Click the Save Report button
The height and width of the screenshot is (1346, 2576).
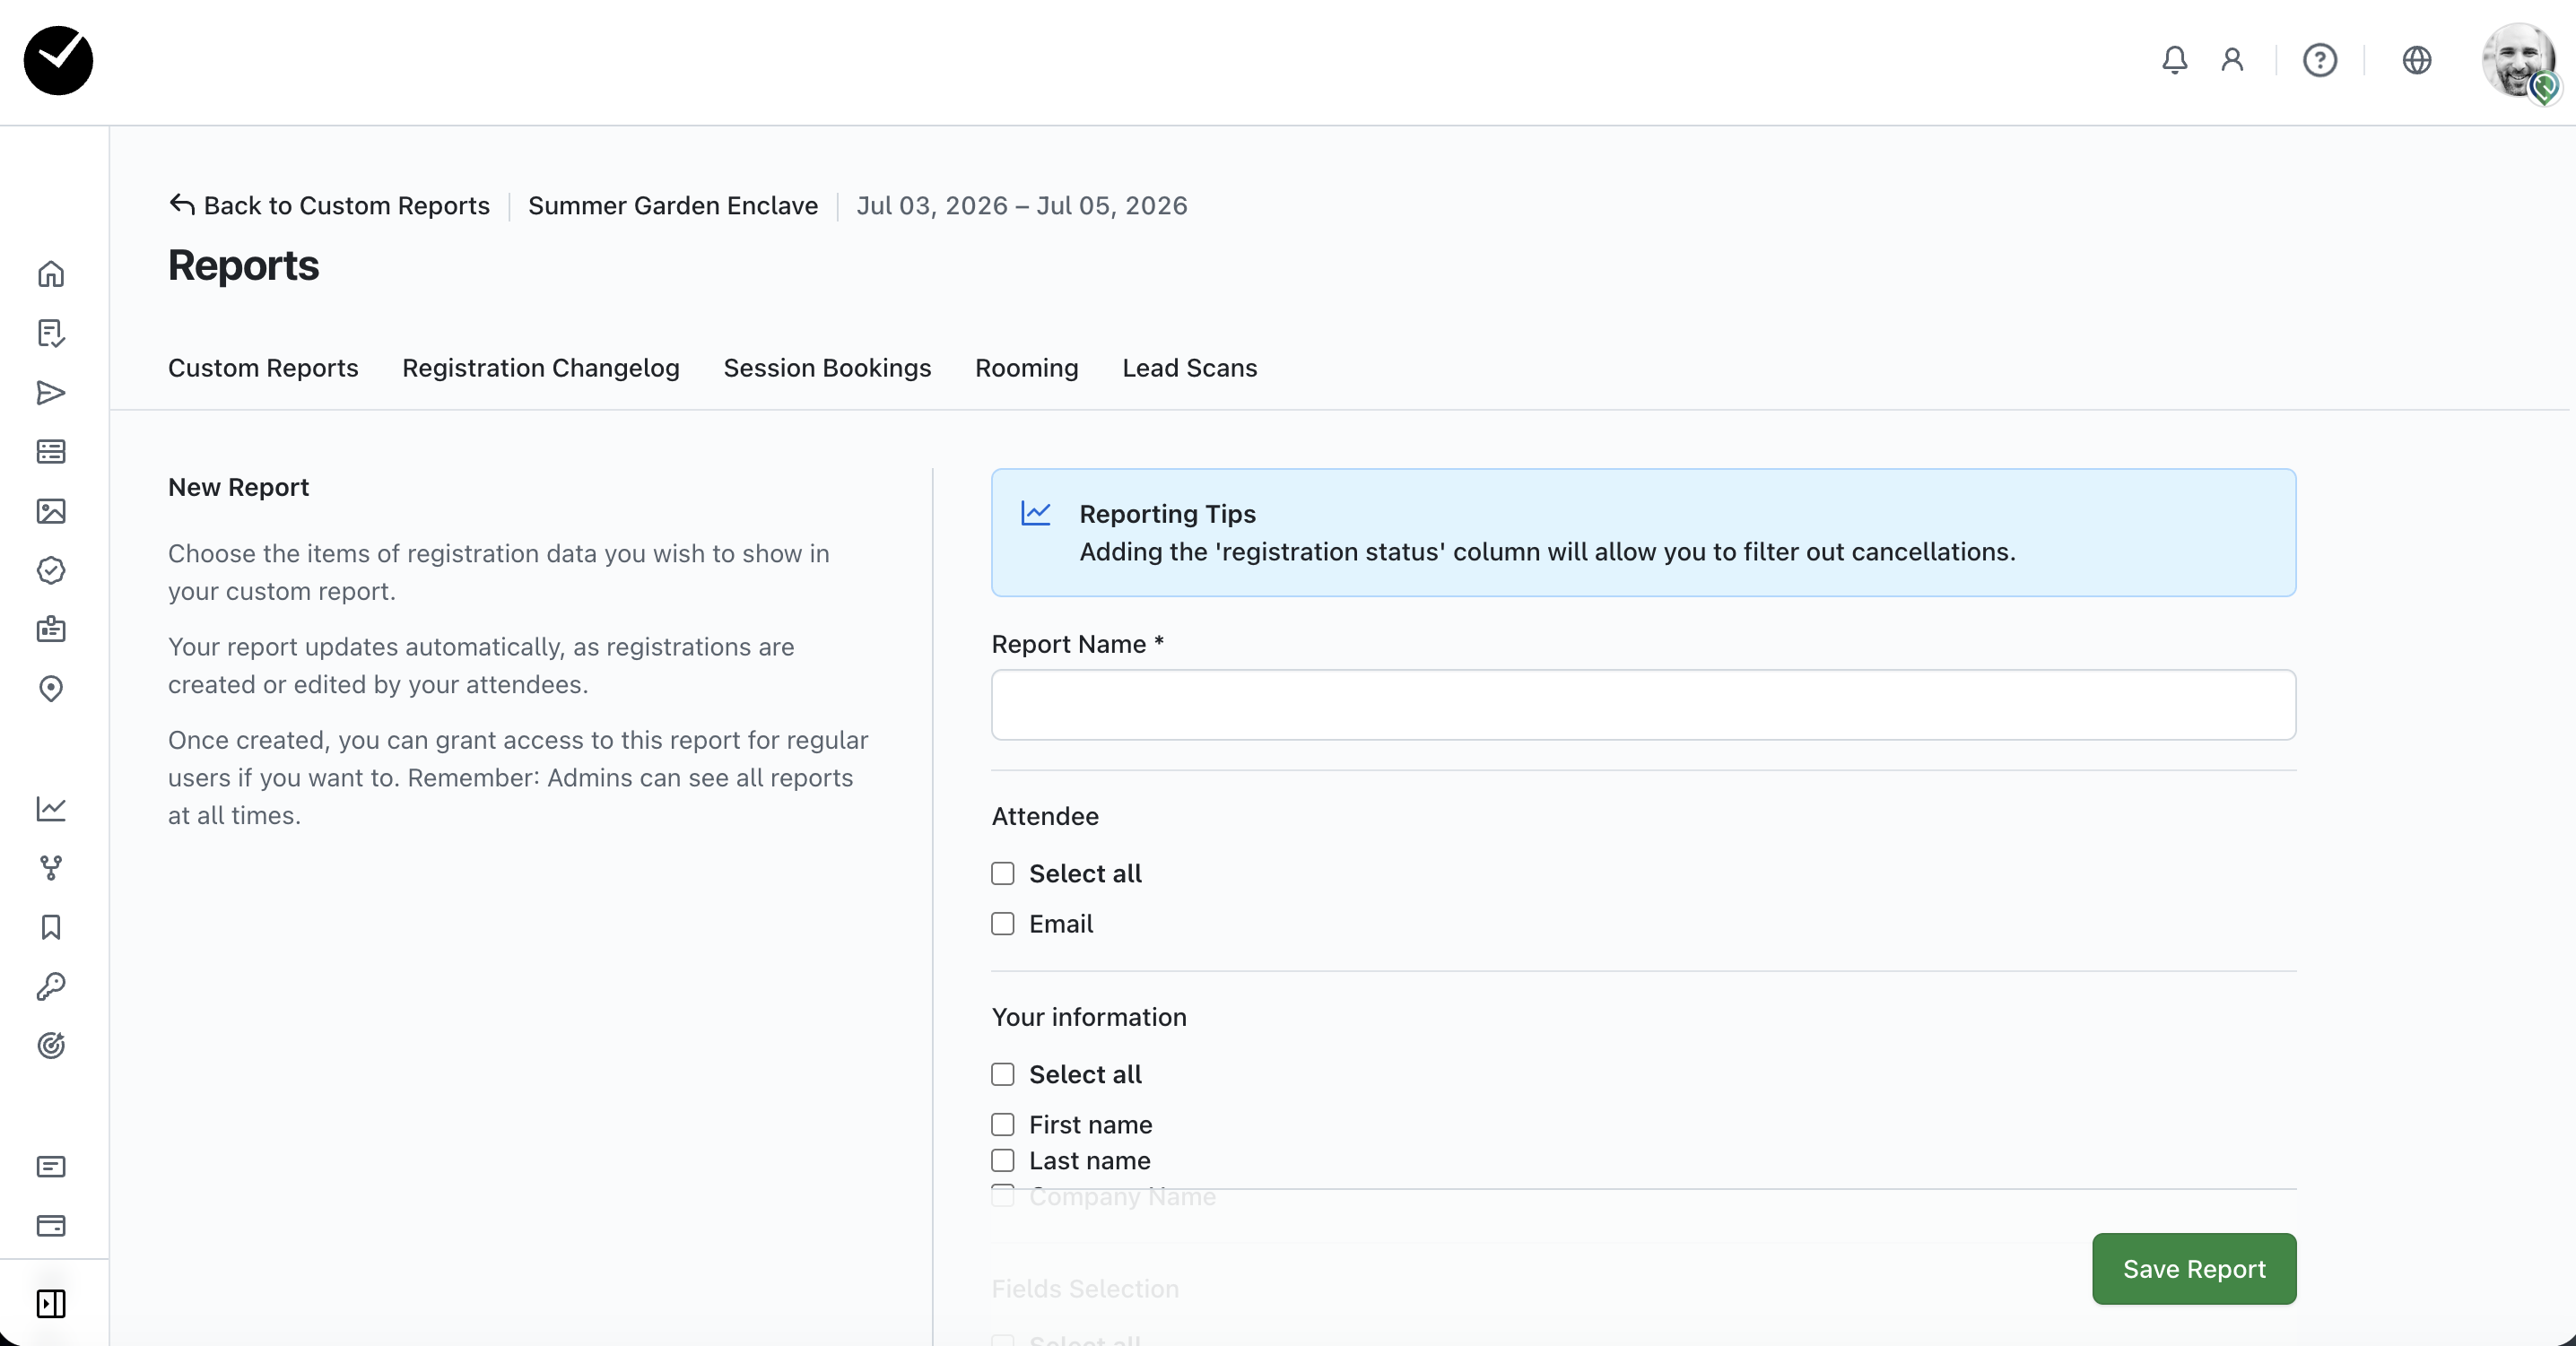2193,1268
